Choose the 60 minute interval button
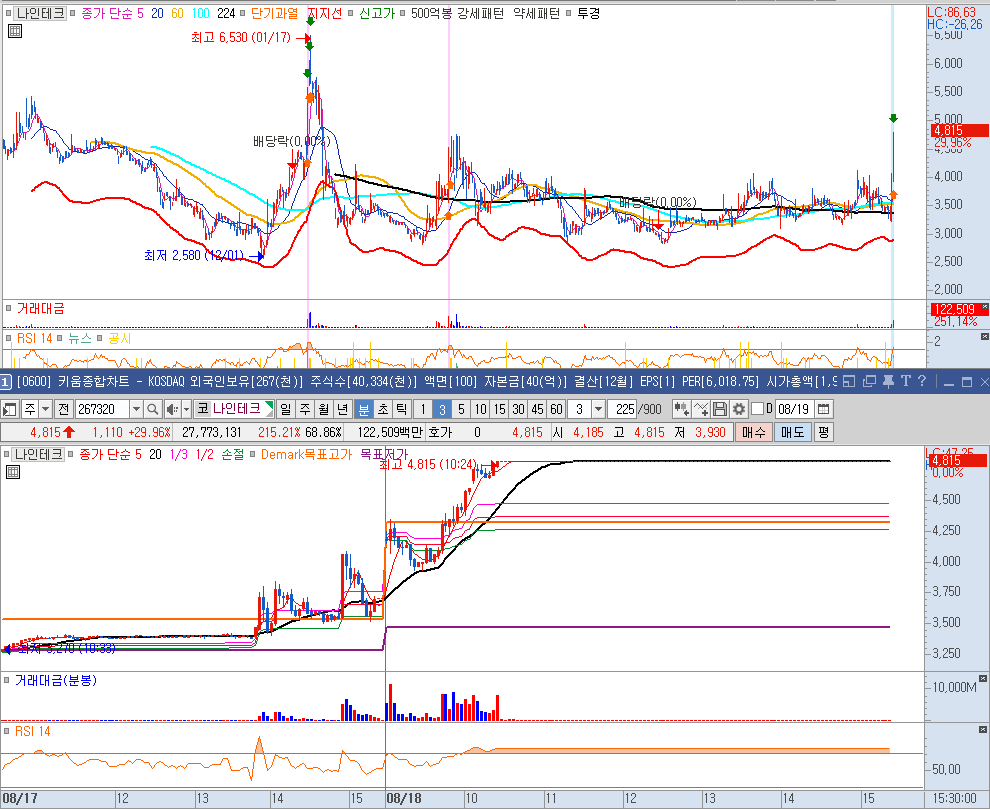 click(x=556, y=409)
